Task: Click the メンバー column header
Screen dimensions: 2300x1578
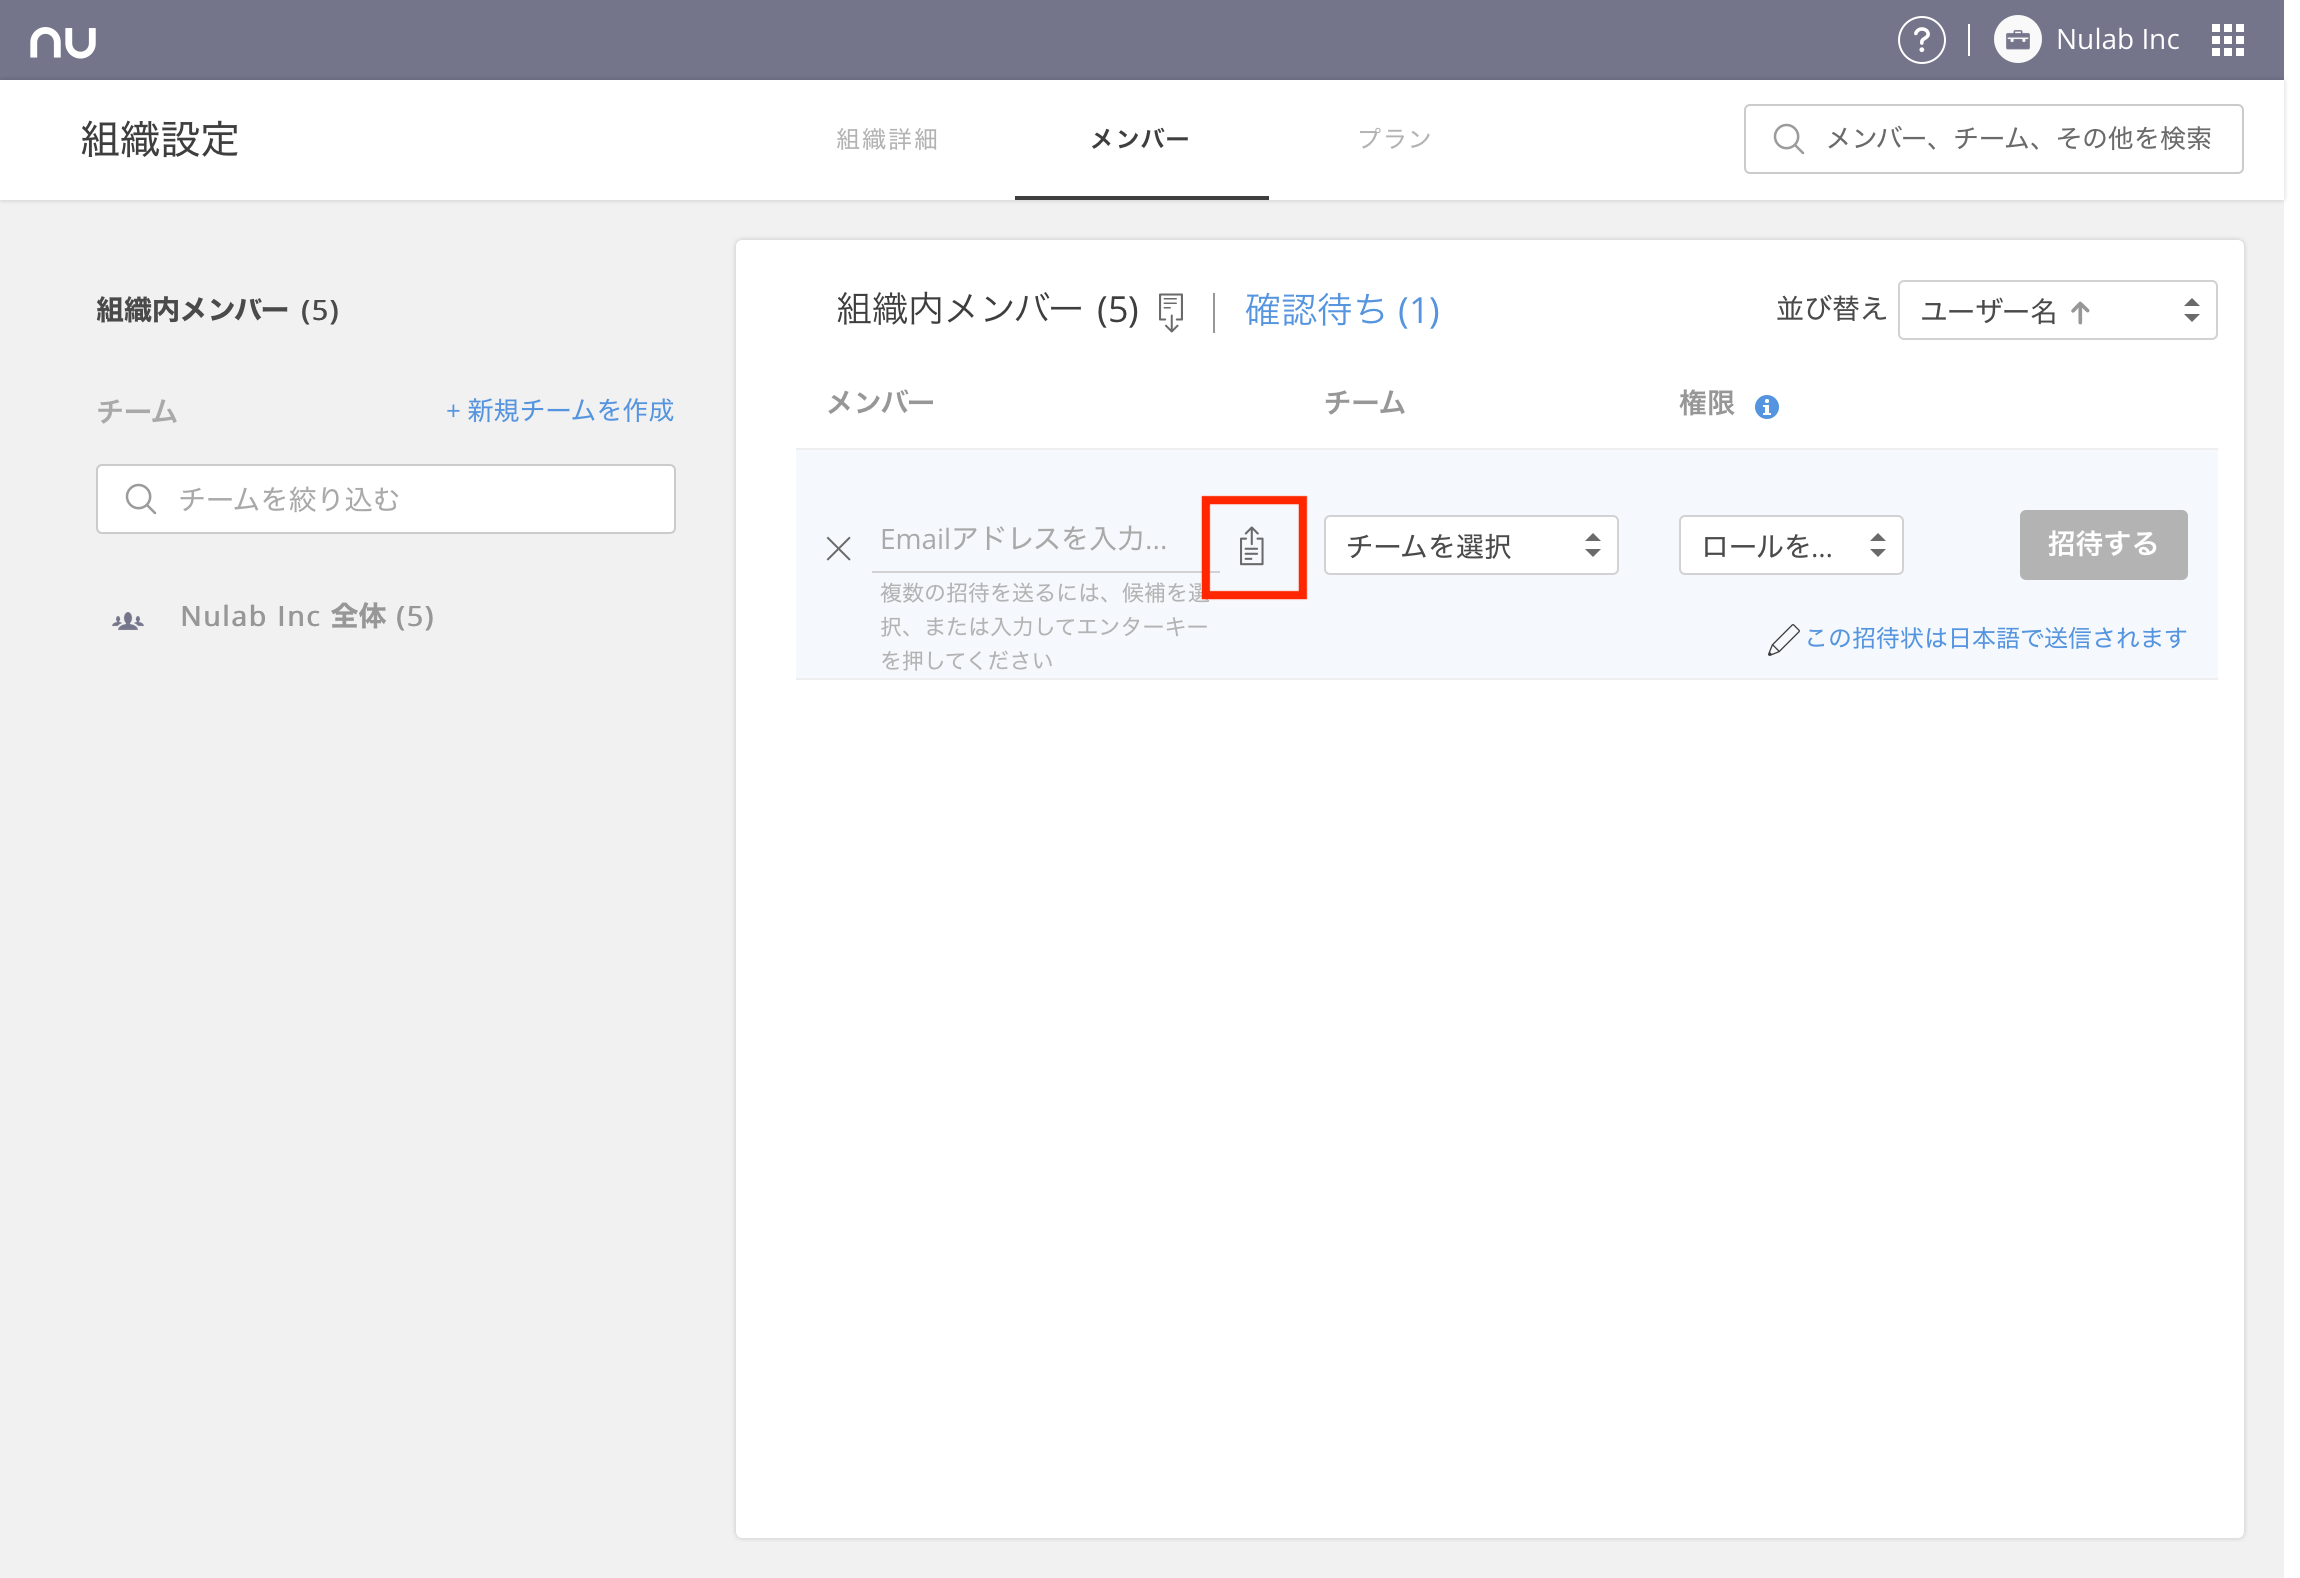Action: pos(880,403)
